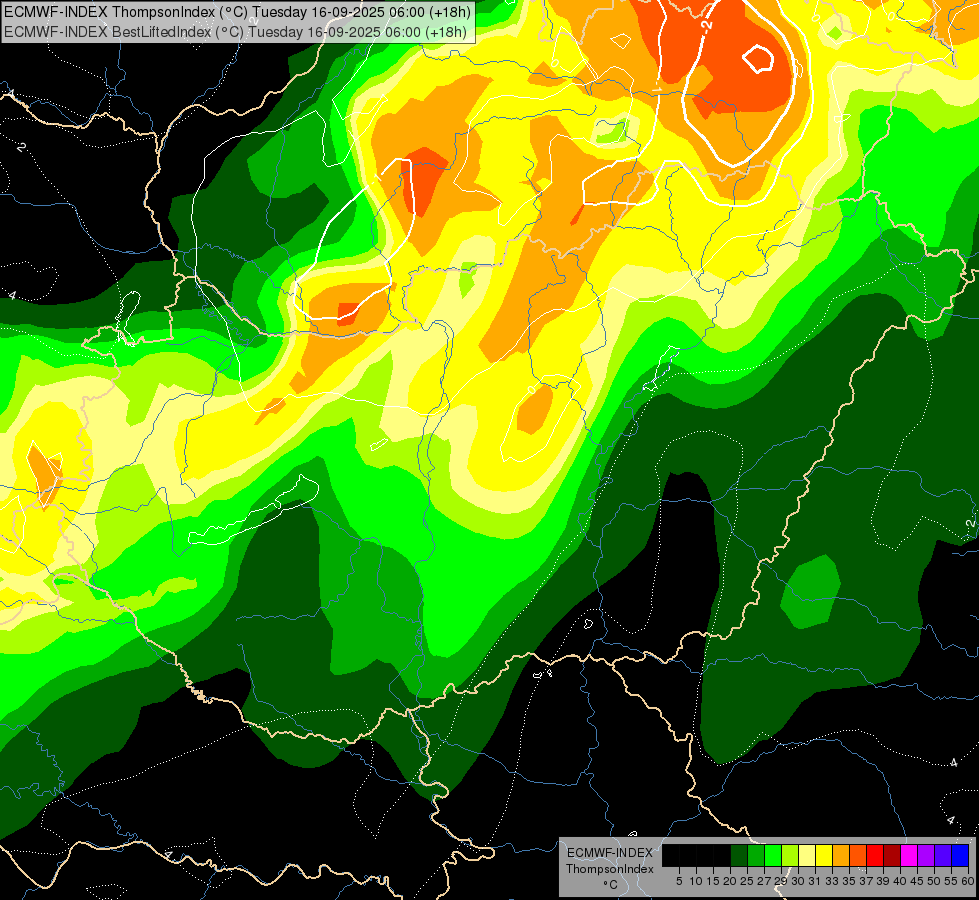The image size is (979, 900).
Task: Select the blue 55–60 legend swatch
Action: click(x=960, y=855)
